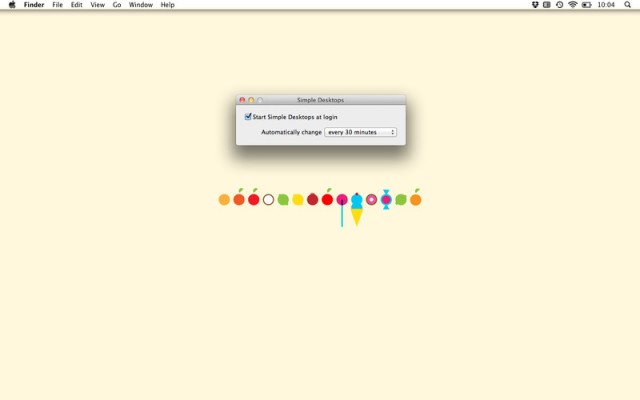
Task: Click the blue-wrapped candy on the wallpaper
Action: click(386, 200)
